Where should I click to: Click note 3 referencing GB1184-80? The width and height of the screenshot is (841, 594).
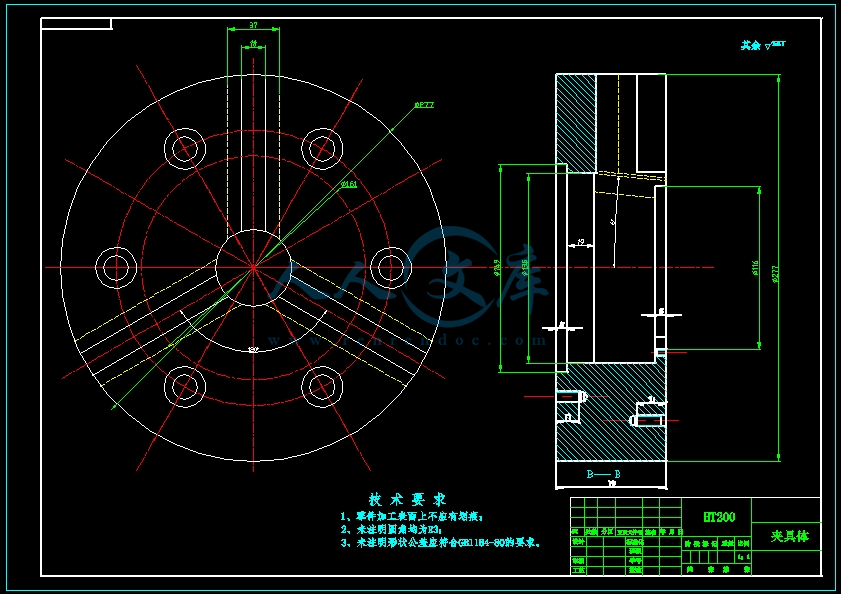pos(441,543)
